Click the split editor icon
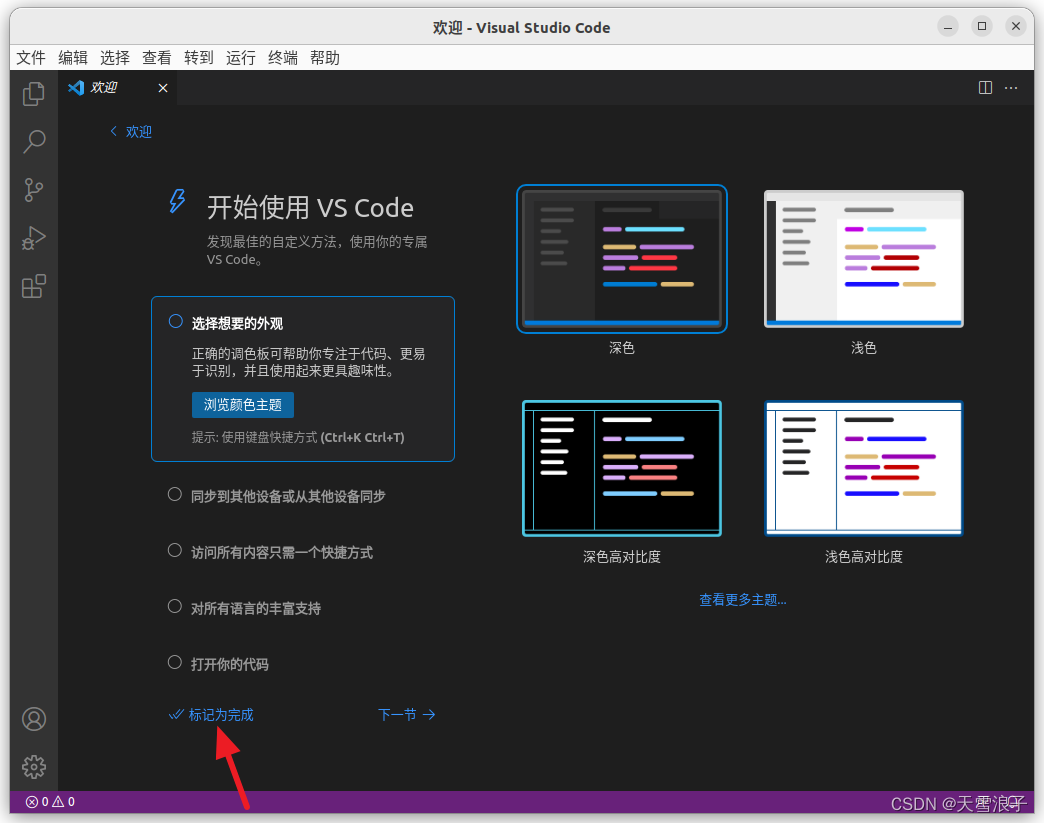Screen dimensions: 1044x823 pyautogui.click(x=985, y=88)
